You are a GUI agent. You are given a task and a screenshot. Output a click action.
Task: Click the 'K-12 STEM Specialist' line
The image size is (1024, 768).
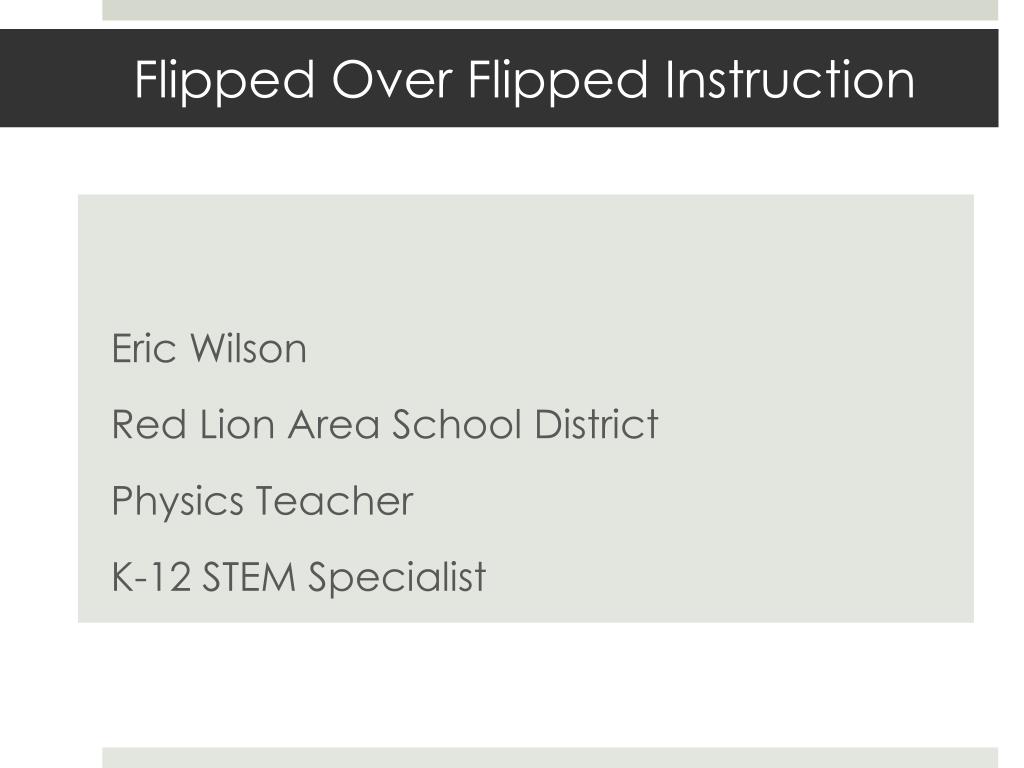coord(298,577)
